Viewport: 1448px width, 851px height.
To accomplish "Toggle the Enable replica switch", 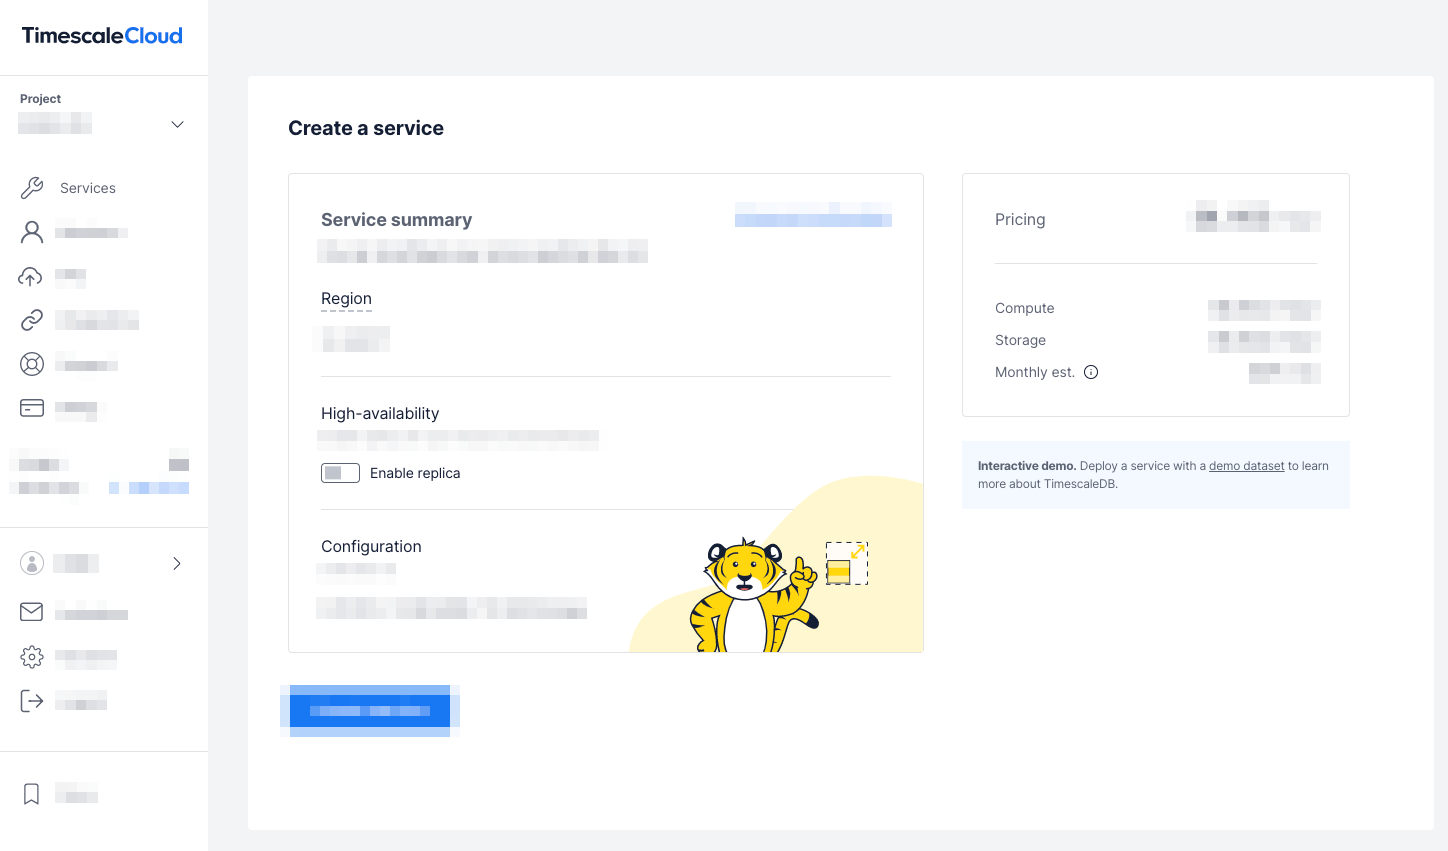I will click(x=340, y=473).
